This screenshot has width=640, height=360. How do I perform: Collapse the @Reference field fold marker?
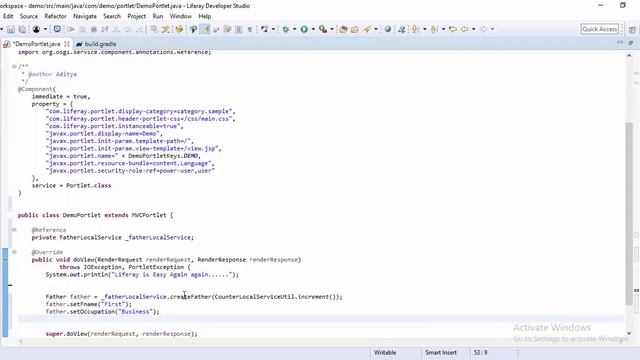pos(14,230)
